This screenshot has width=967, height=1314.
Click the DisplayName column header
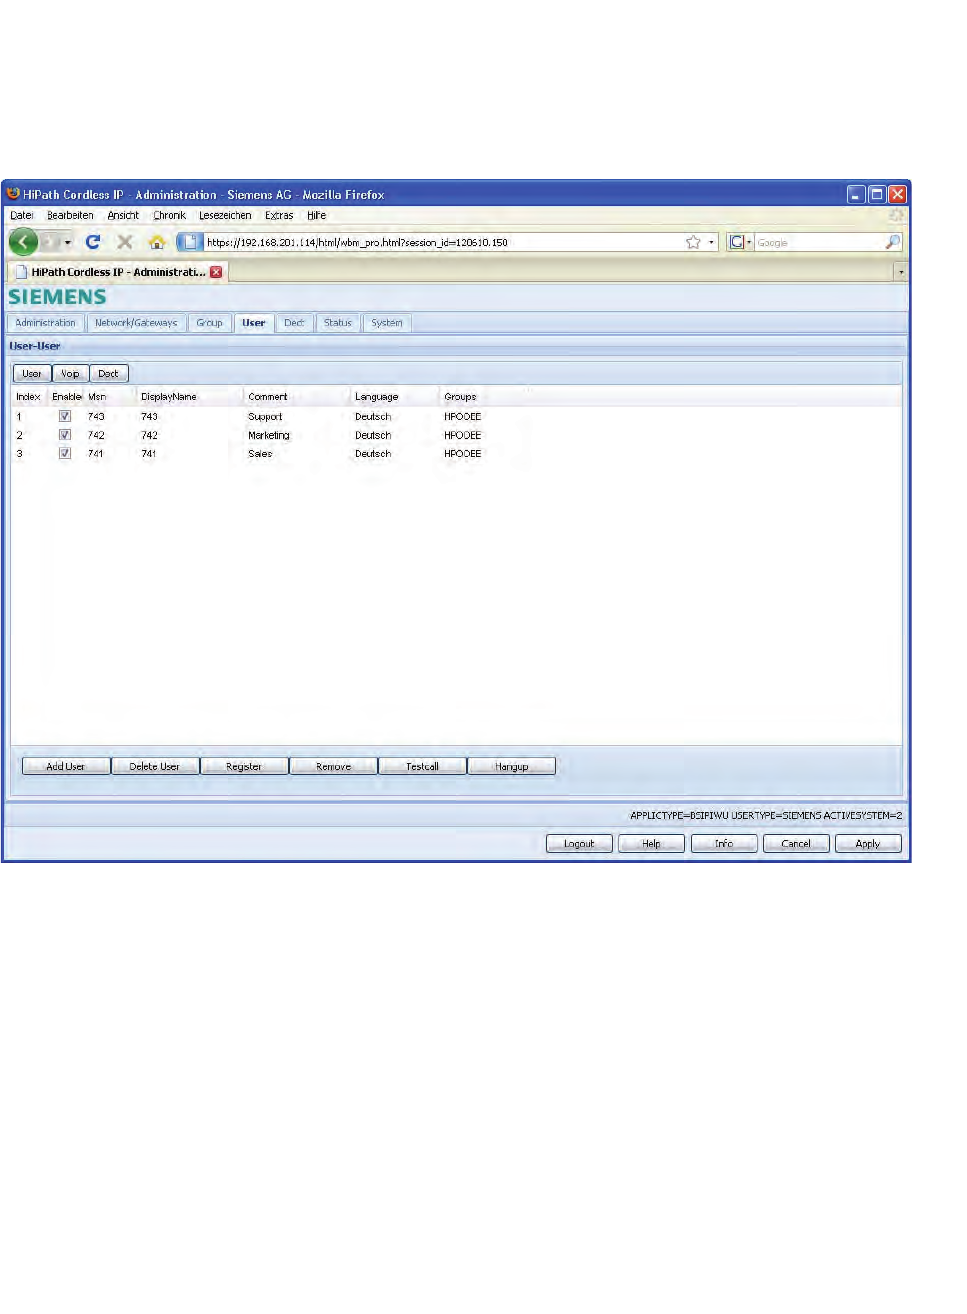169,397
